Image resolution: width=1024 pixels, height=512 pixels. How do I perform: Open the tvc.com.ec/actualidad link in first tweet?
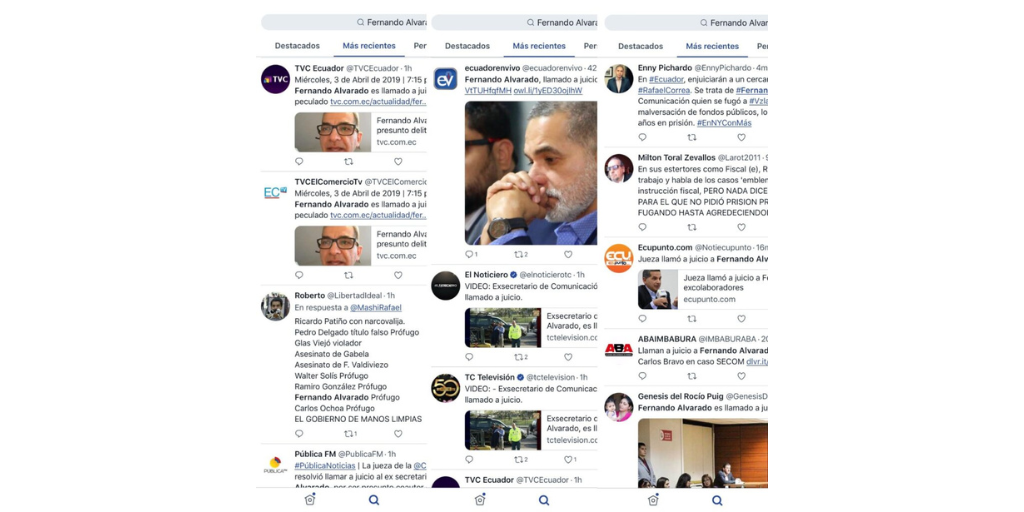tap(379, 102)
